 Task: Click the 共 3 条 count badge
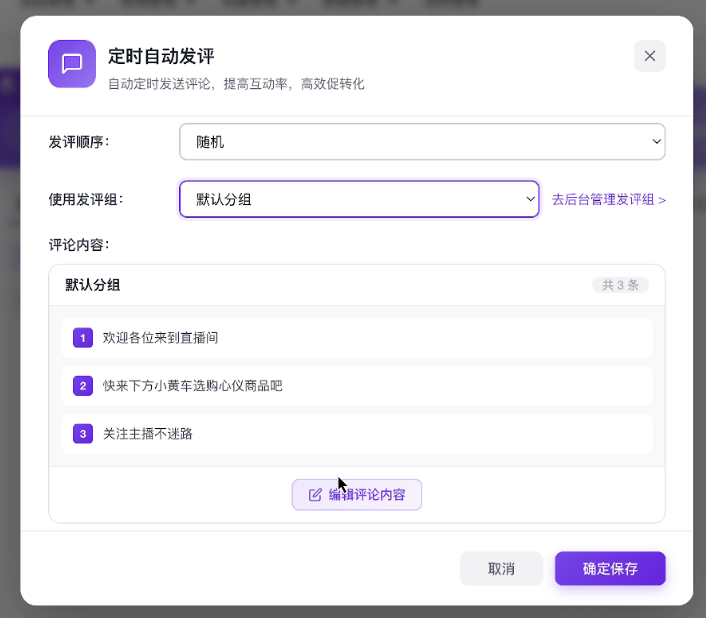pyautogui.click(x=620, y=285)
